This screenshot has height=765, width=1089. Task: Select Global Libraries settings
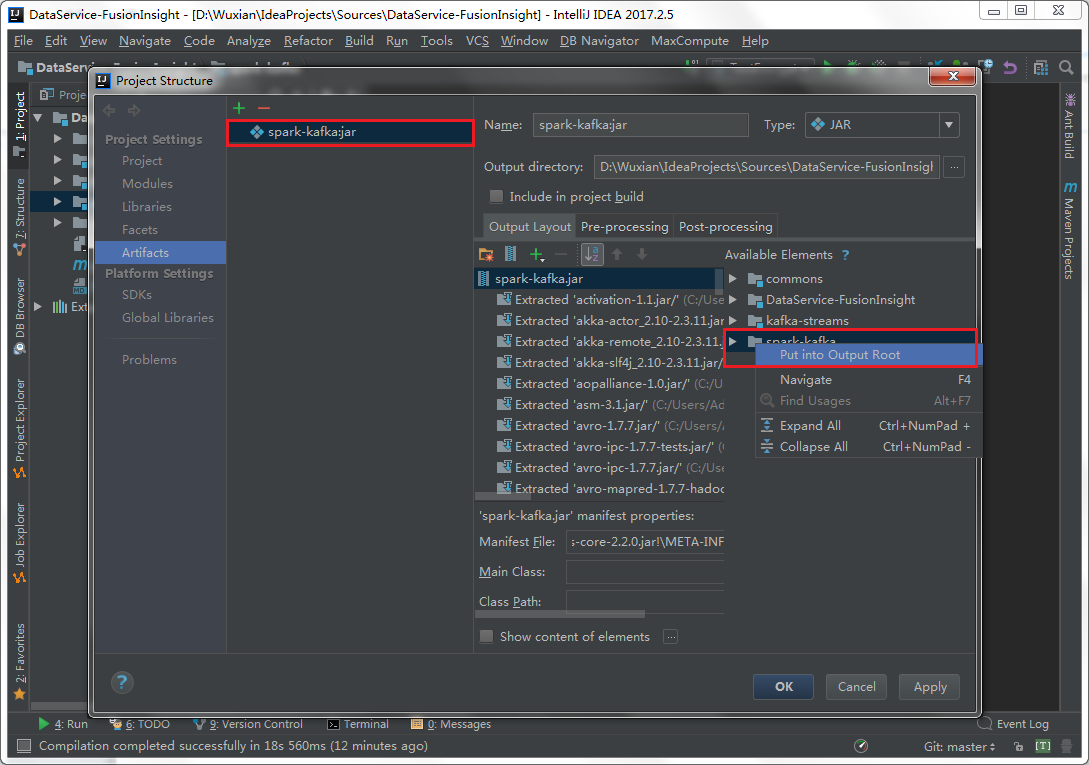coord(168,318)
